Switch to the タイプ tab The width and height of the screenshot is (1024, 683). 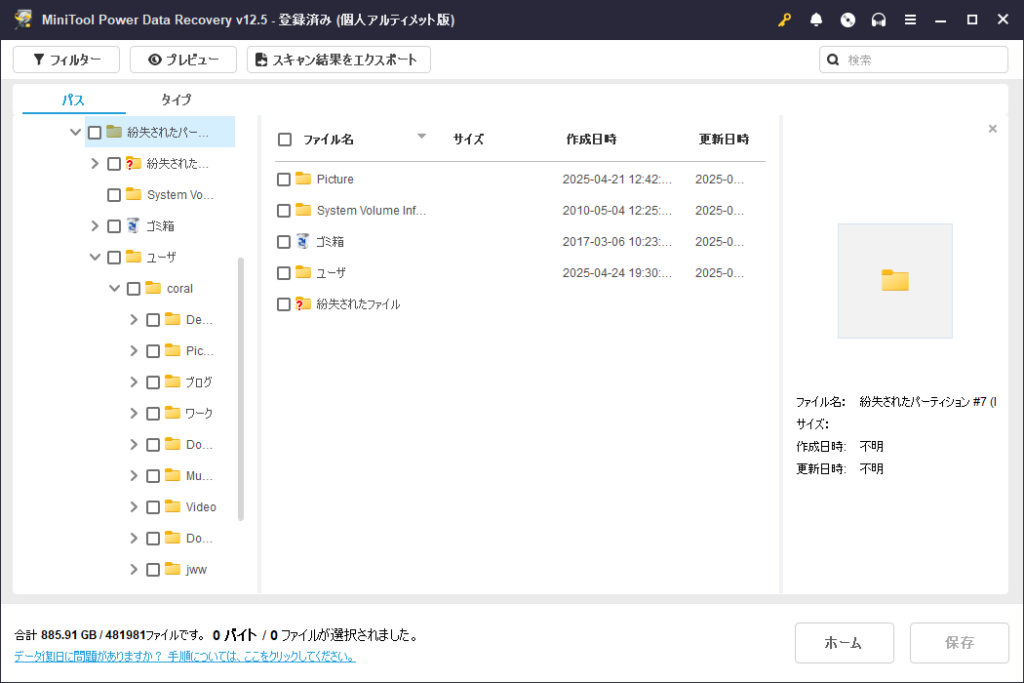pos(176,99)
